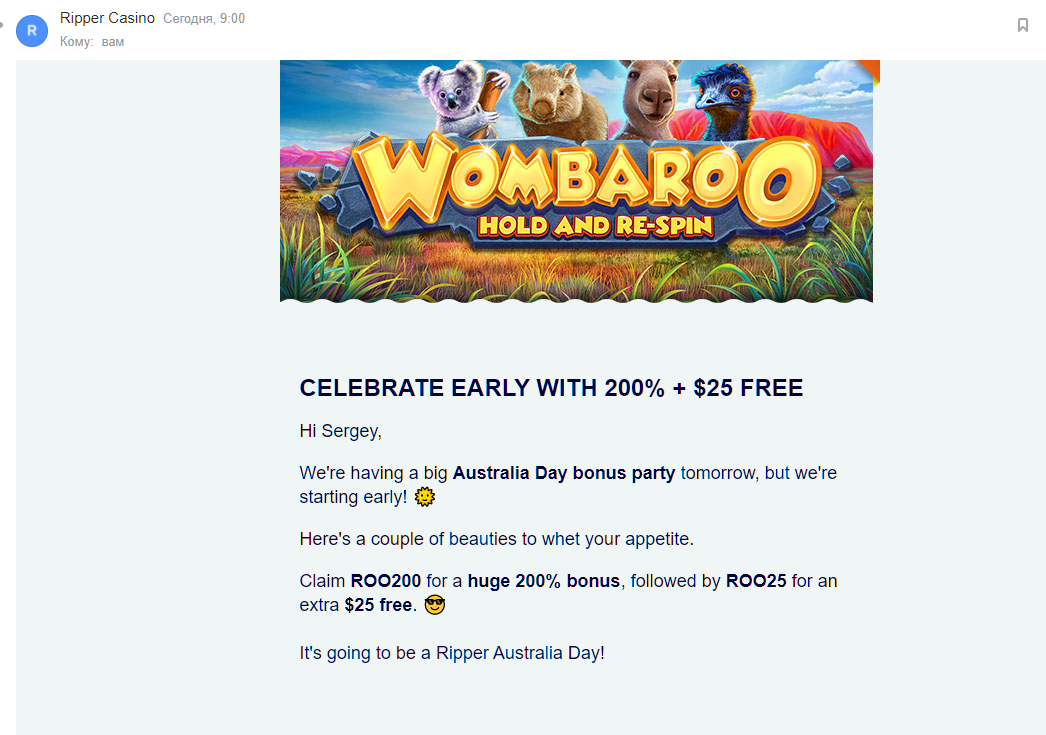Viewport: 1046px width, 735px height.
Task: Click the sun emoji after "starting early!"
Action: coord(425,497)
